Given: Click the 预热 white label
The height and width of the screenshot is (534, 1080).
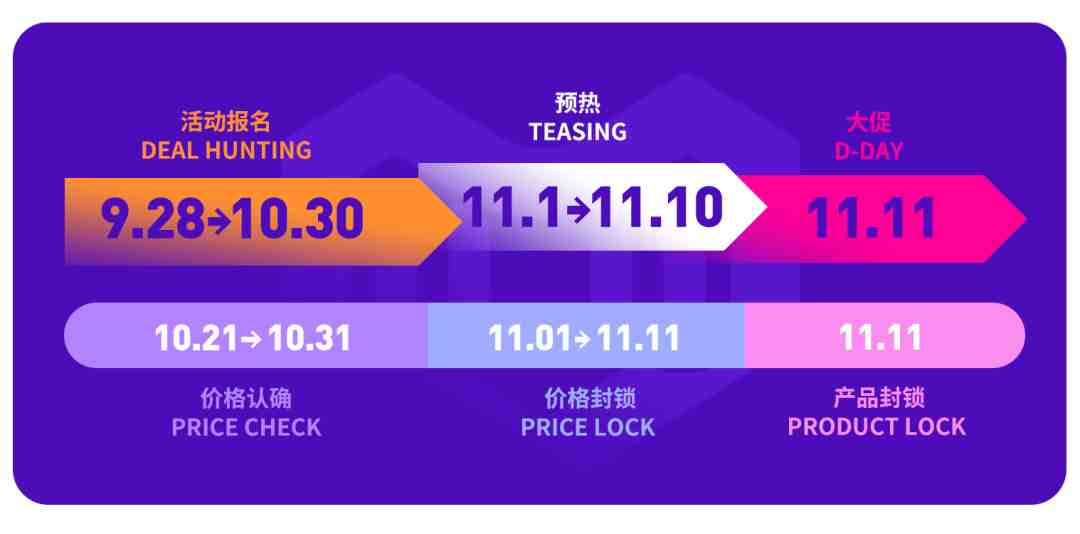Looking at the screenshot, I should [578, 103].
